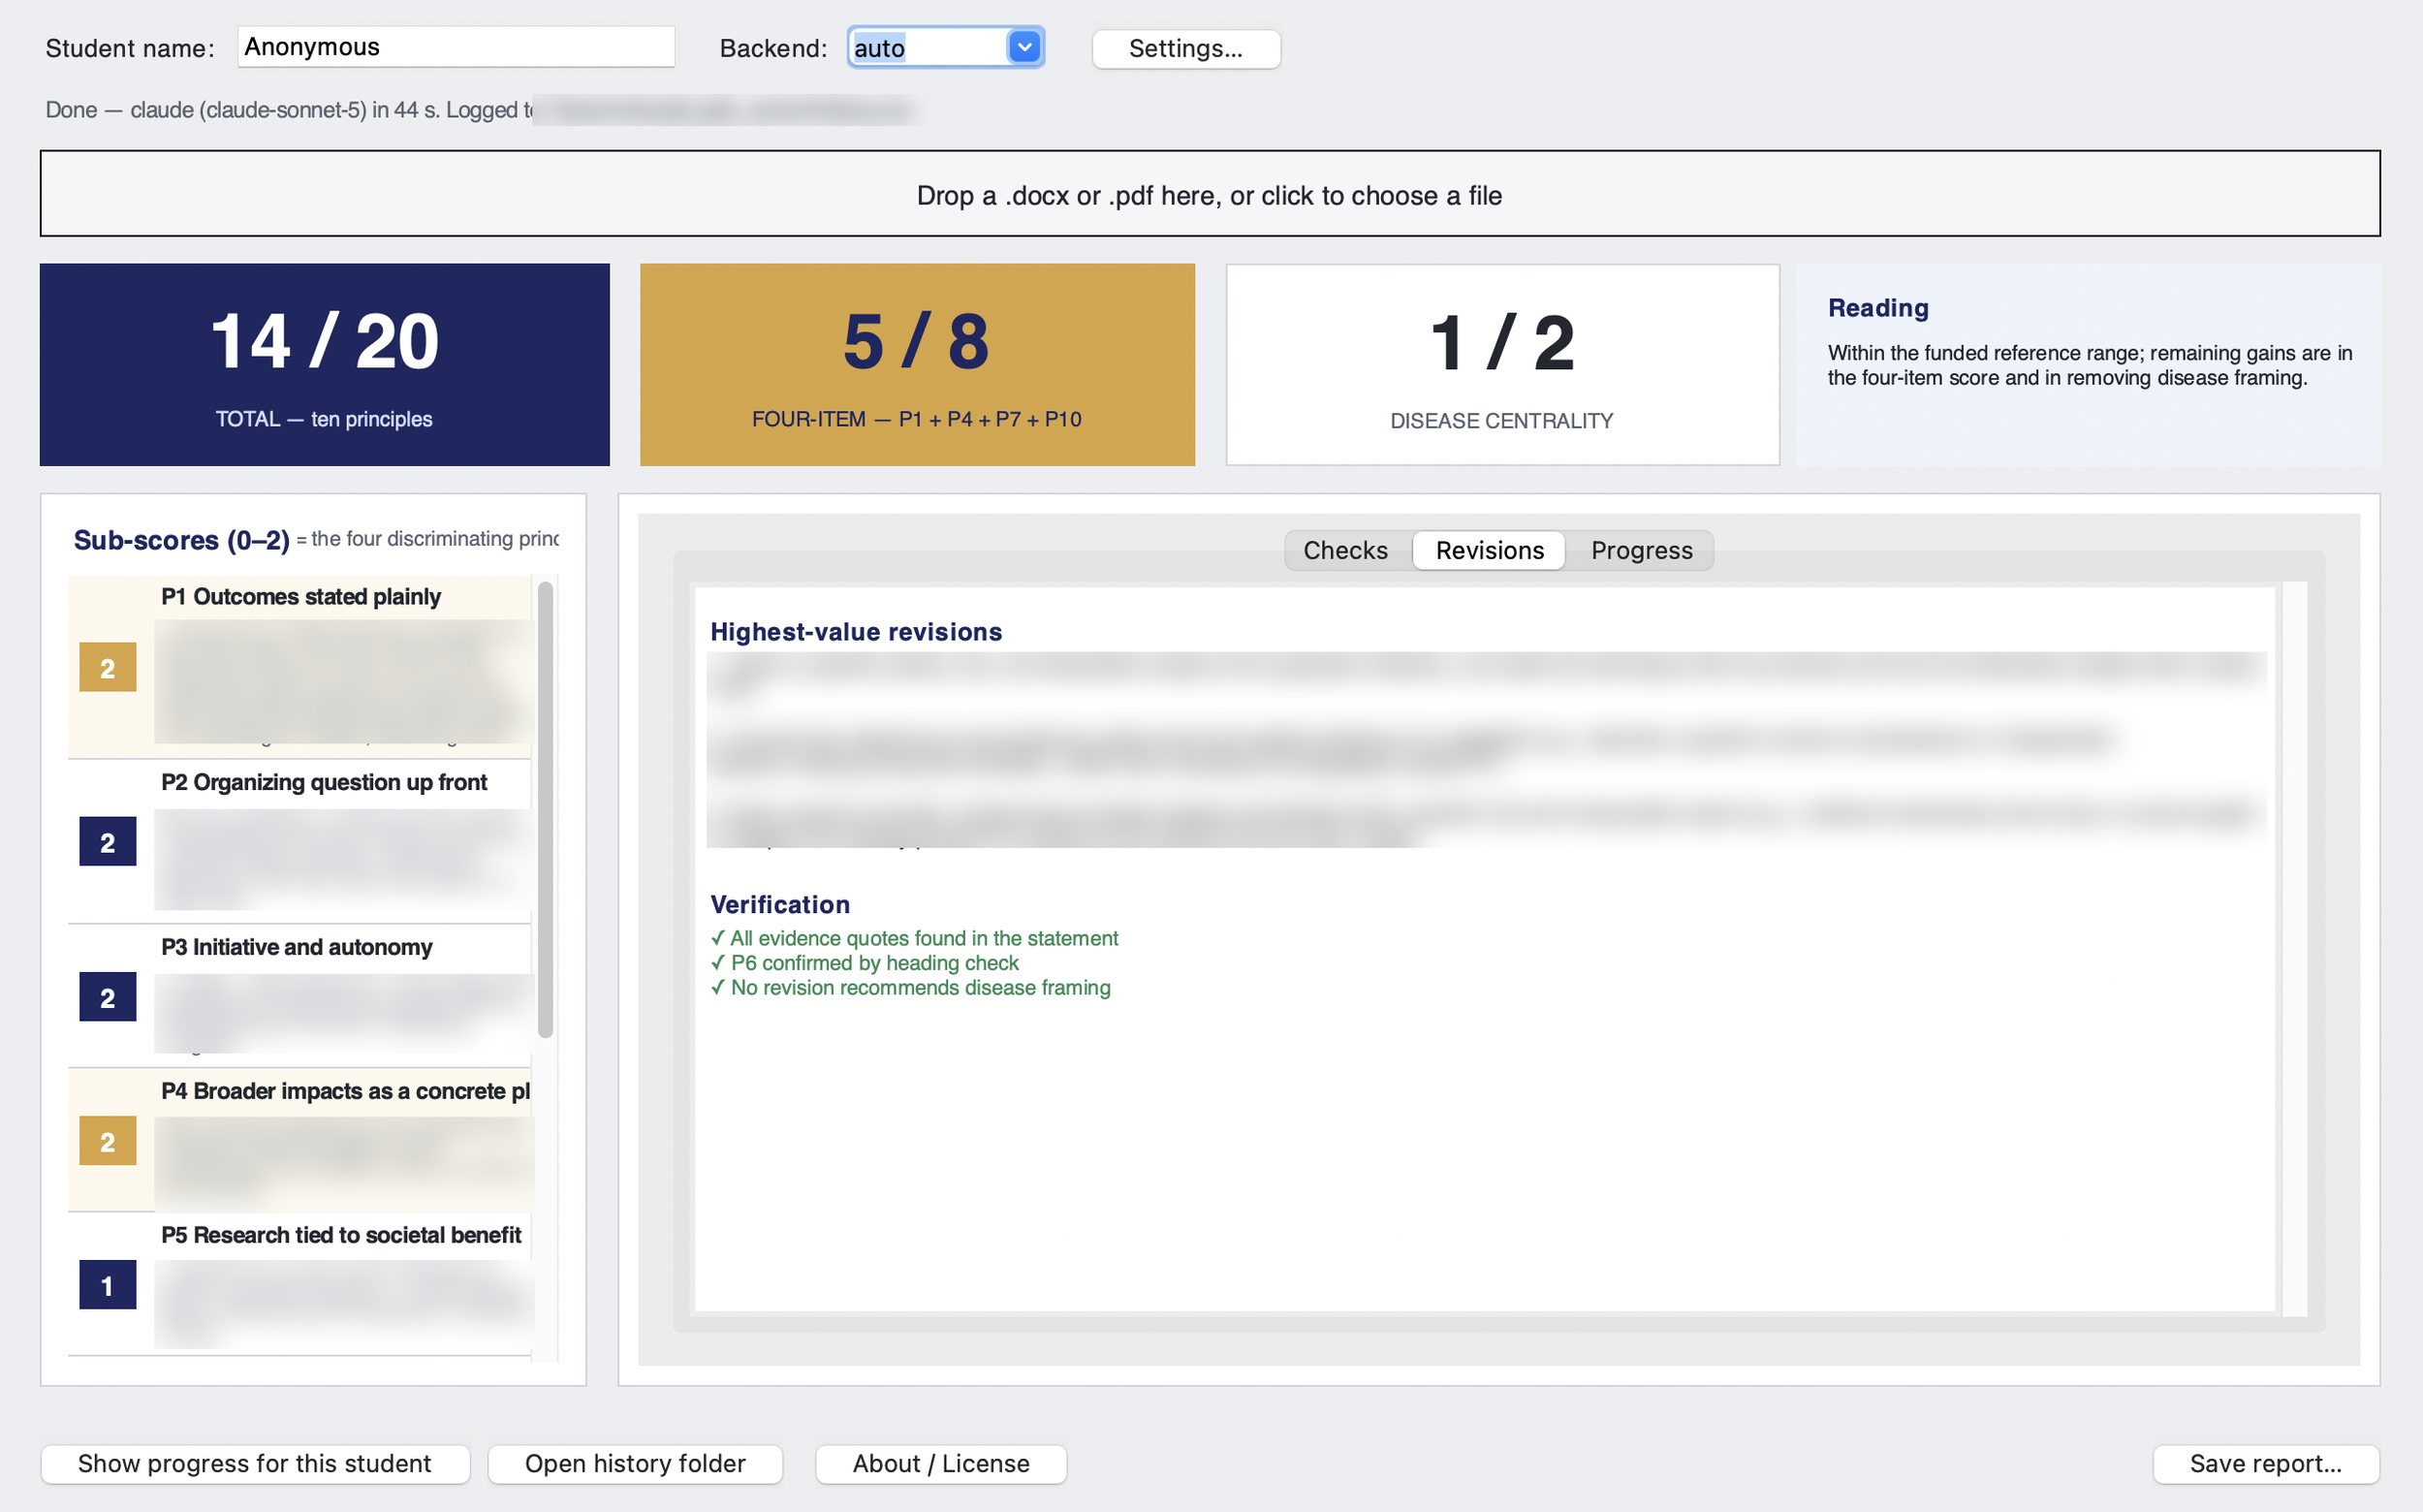Click the P5 score badge showing 1

click(108, 1285)
